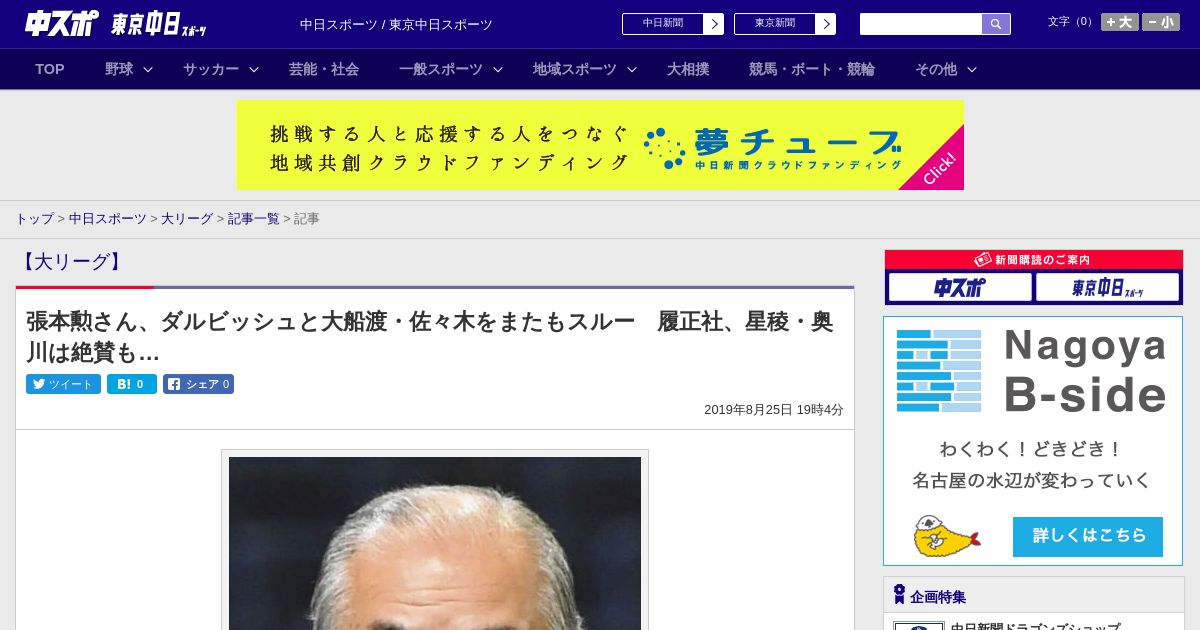Click the 東京中日スポーツ subscription button in sidebar
The width and height of the screenshot is (1200, 630).
click(x=1107, y=288)
